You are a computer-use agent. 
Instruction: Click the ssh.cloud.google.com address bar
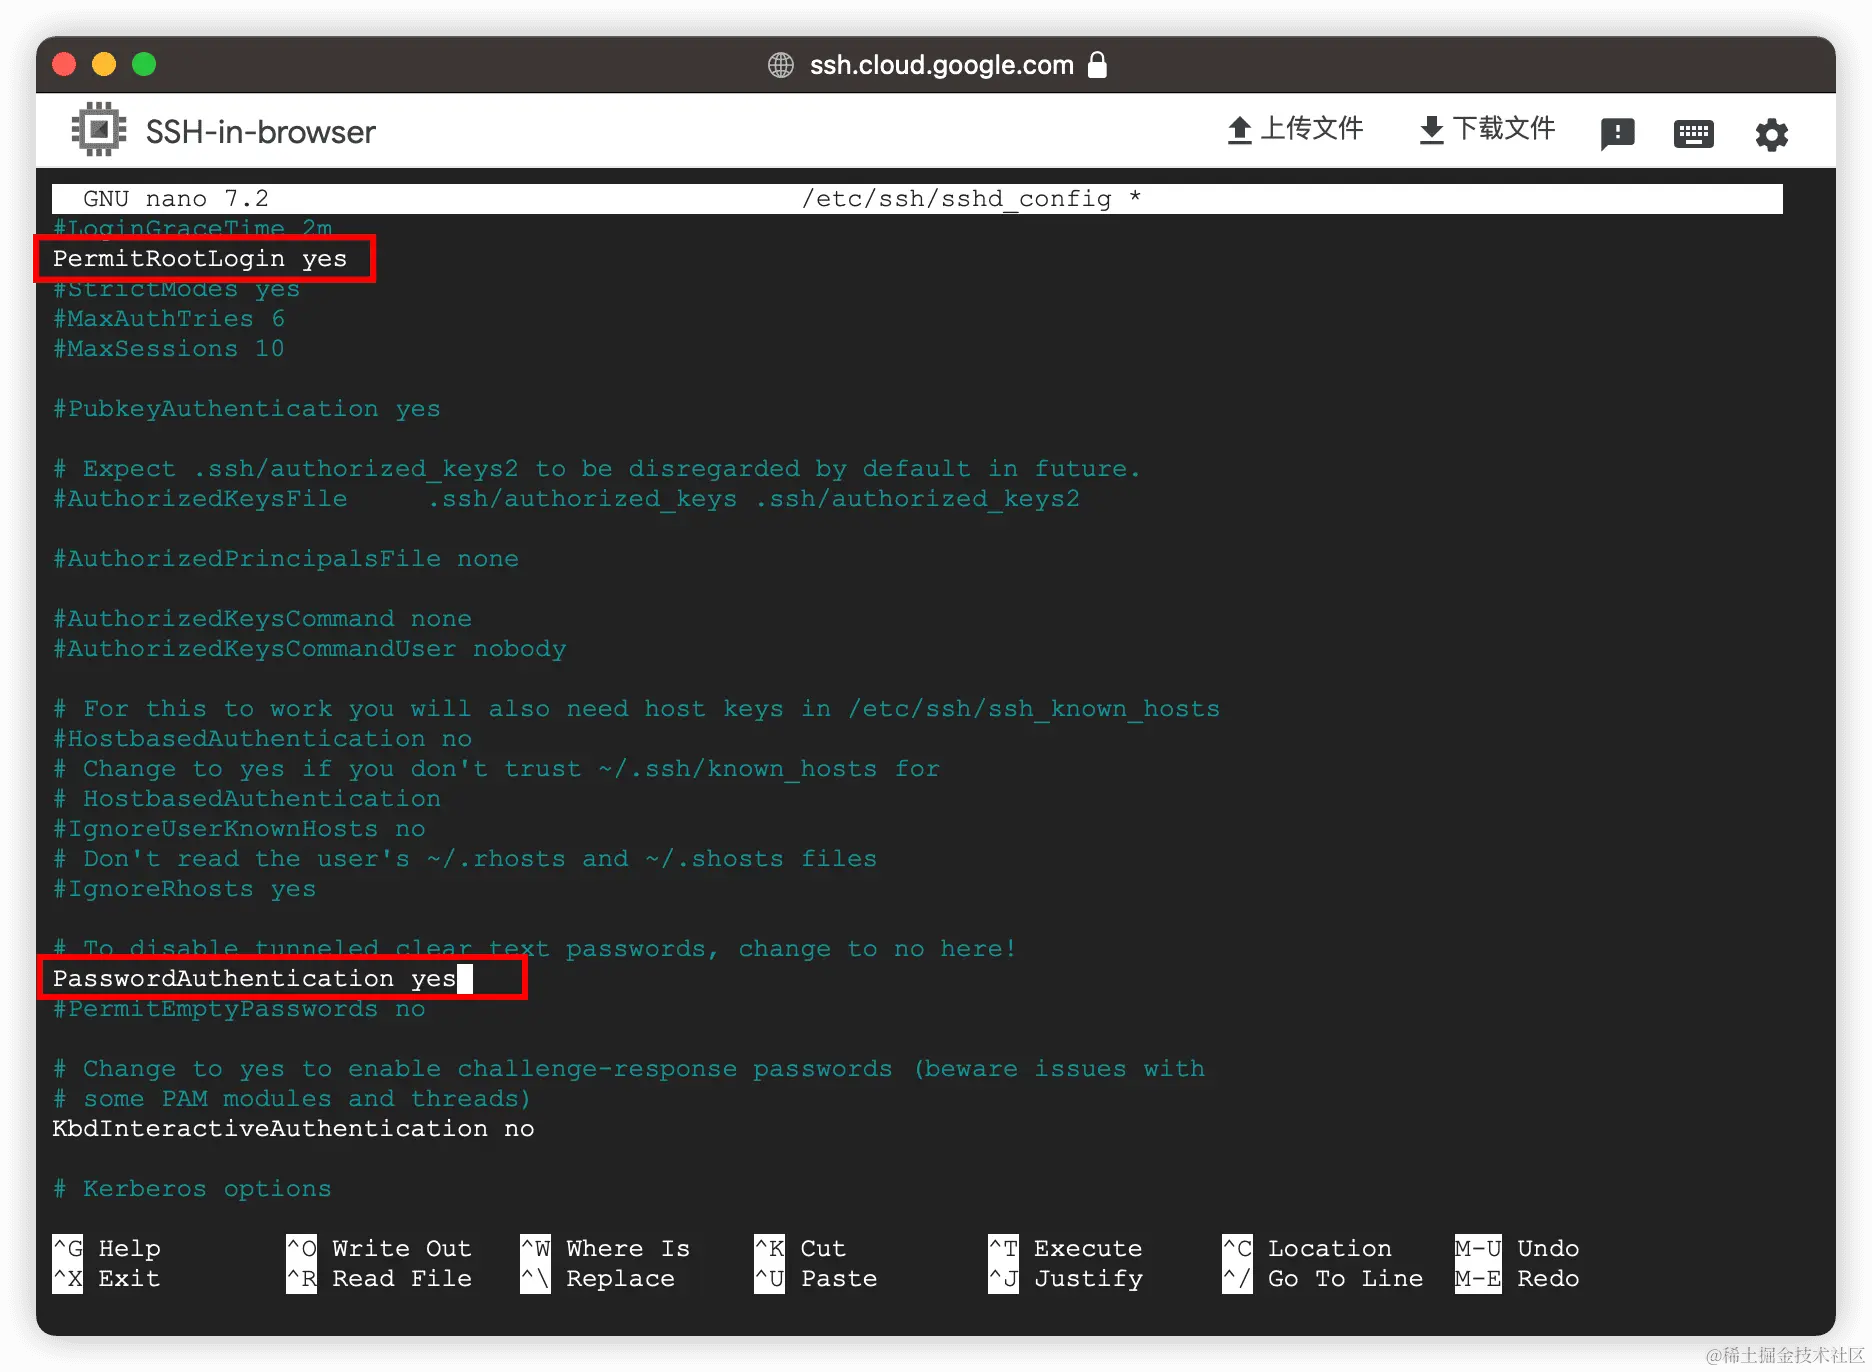coord(940,65)
